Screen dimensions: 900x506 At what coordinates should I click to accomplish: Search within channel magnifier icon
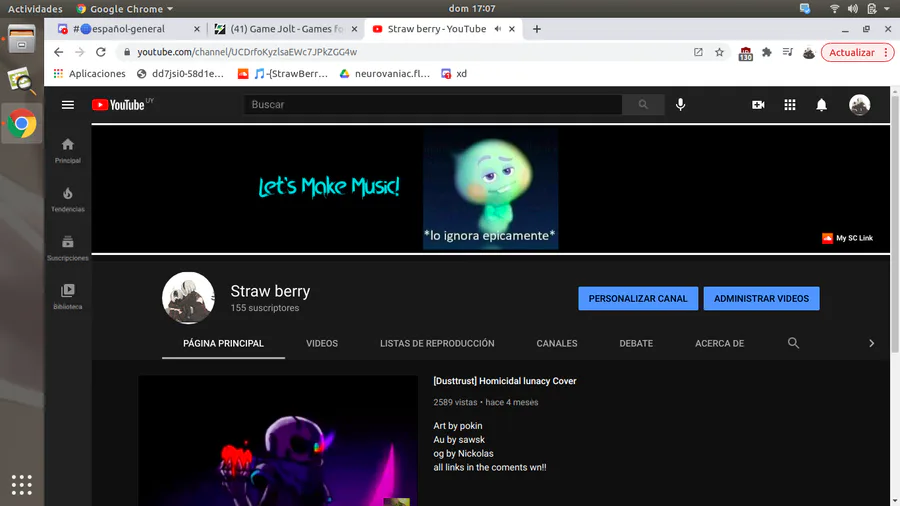[x=793, y=343]
